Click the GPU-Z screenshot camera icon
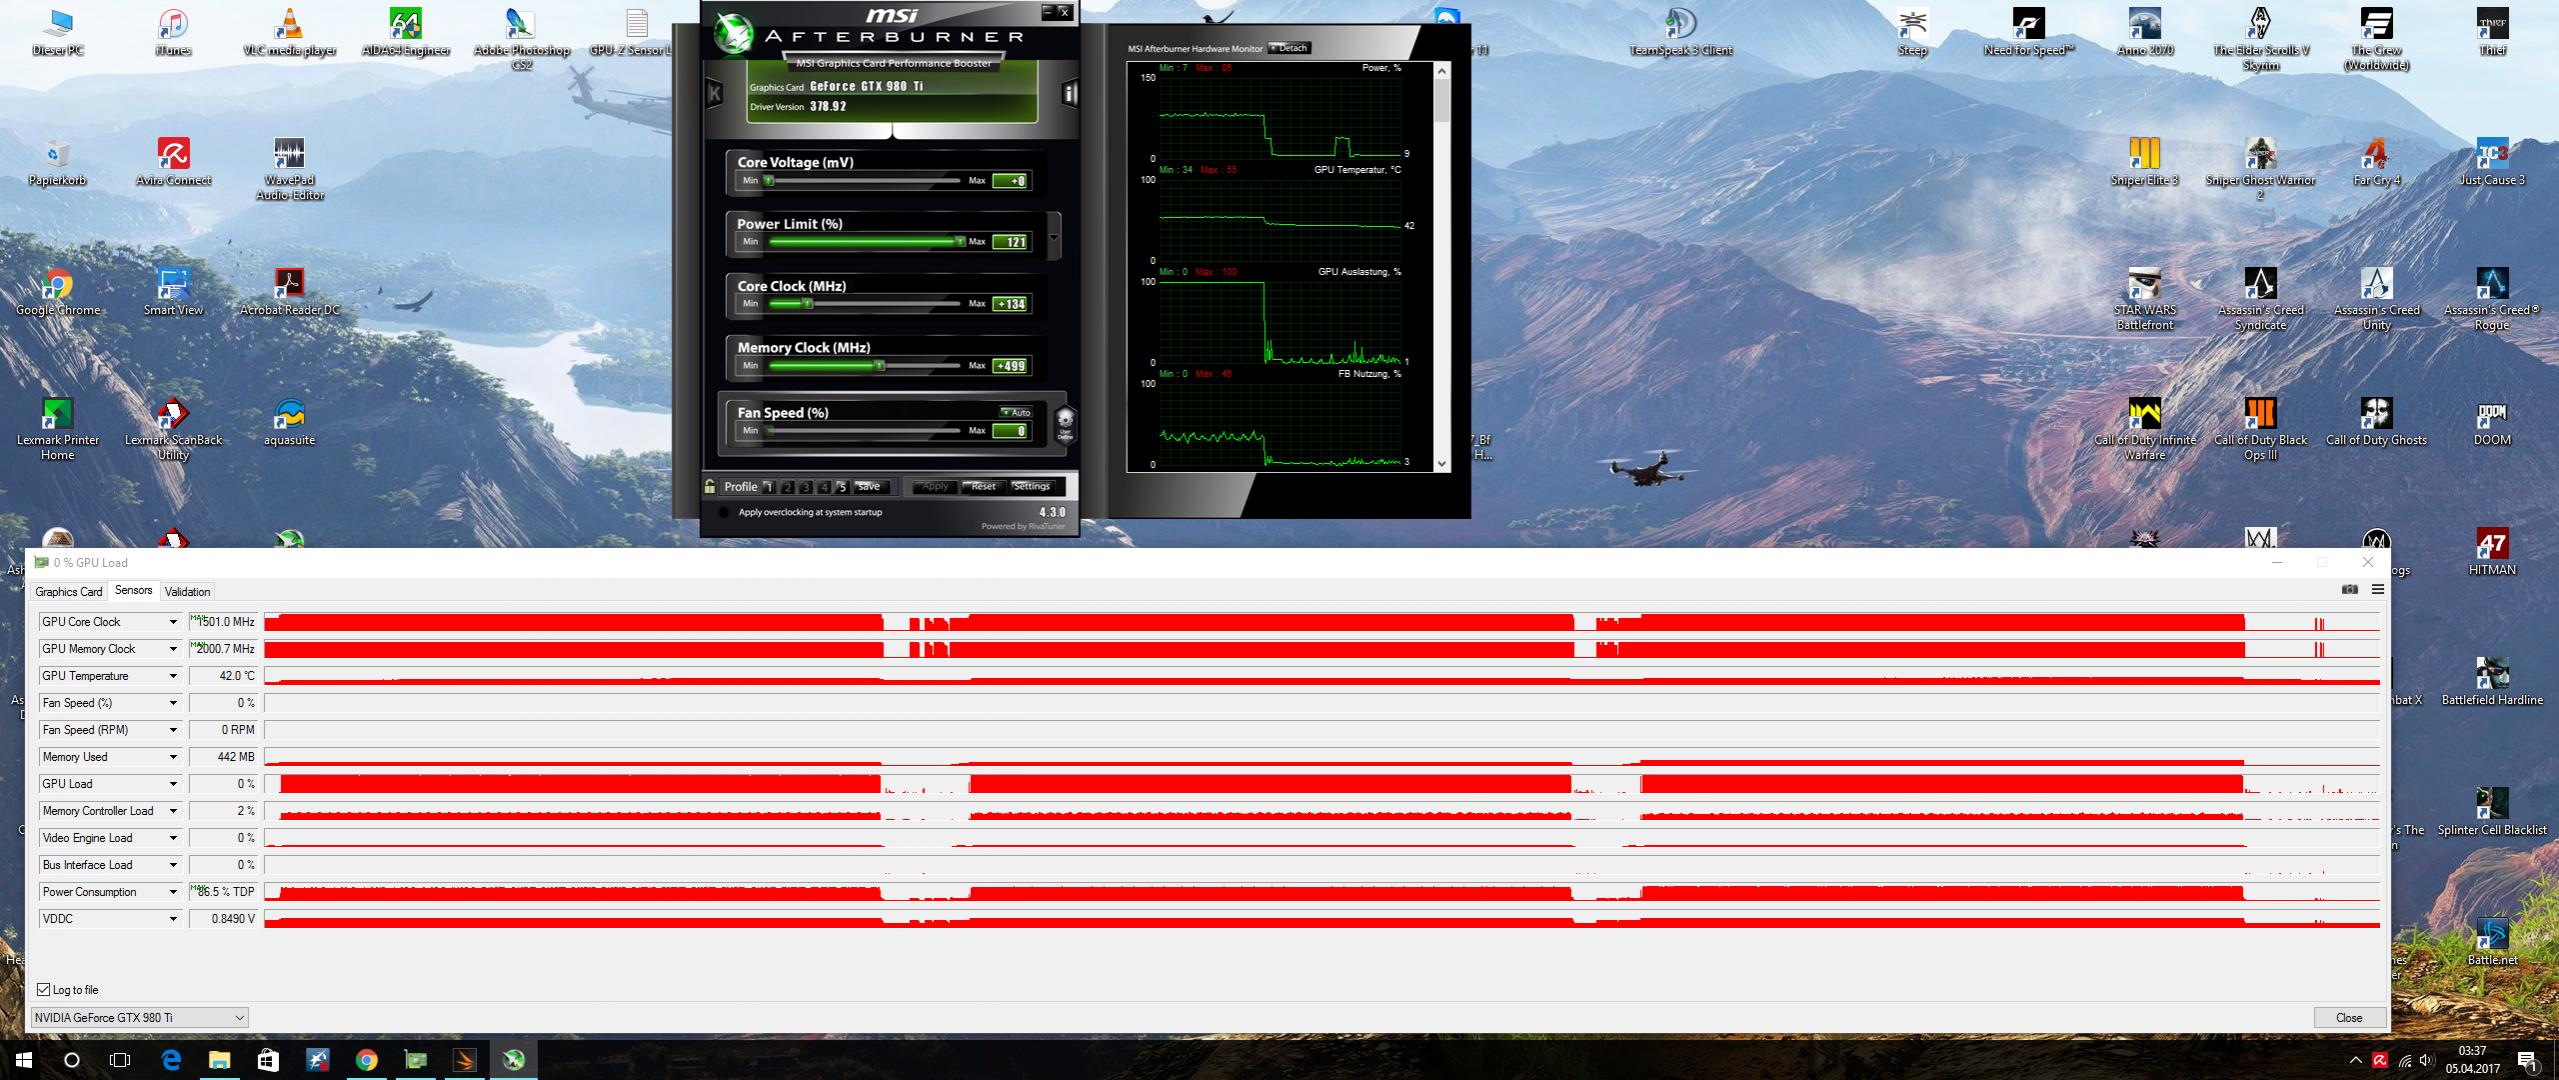The image size is (2559, 1080). [x=2349, y=590]
